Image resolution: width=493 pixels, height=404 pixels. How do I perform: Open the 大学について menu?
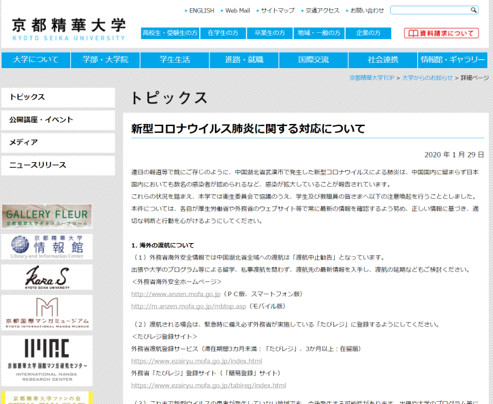[36, 60]
